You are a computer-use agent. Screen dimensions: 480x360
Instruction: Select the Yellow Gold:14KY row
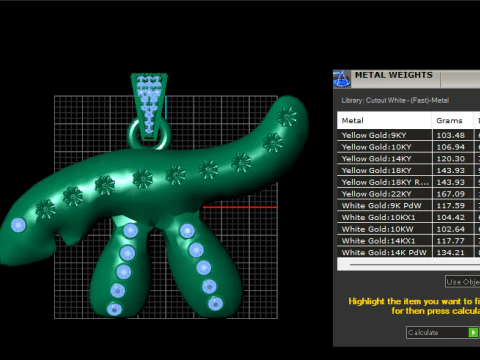tap(408, 159)
